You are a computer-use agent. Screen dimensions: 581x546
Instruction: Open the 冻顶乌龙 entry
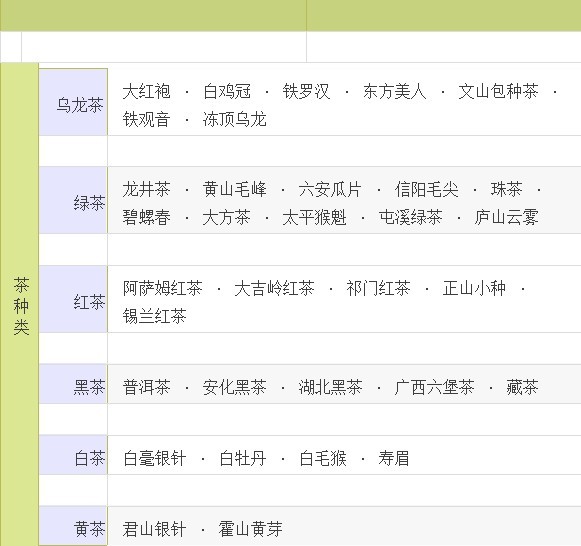pos(235,120)
